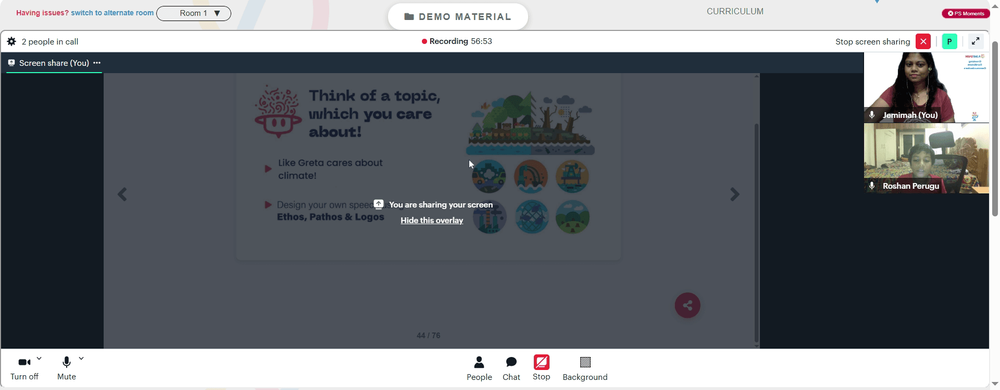1000x390 pixels.
Task: Select the Screen share (You) tab
Action: pos(54,63)
